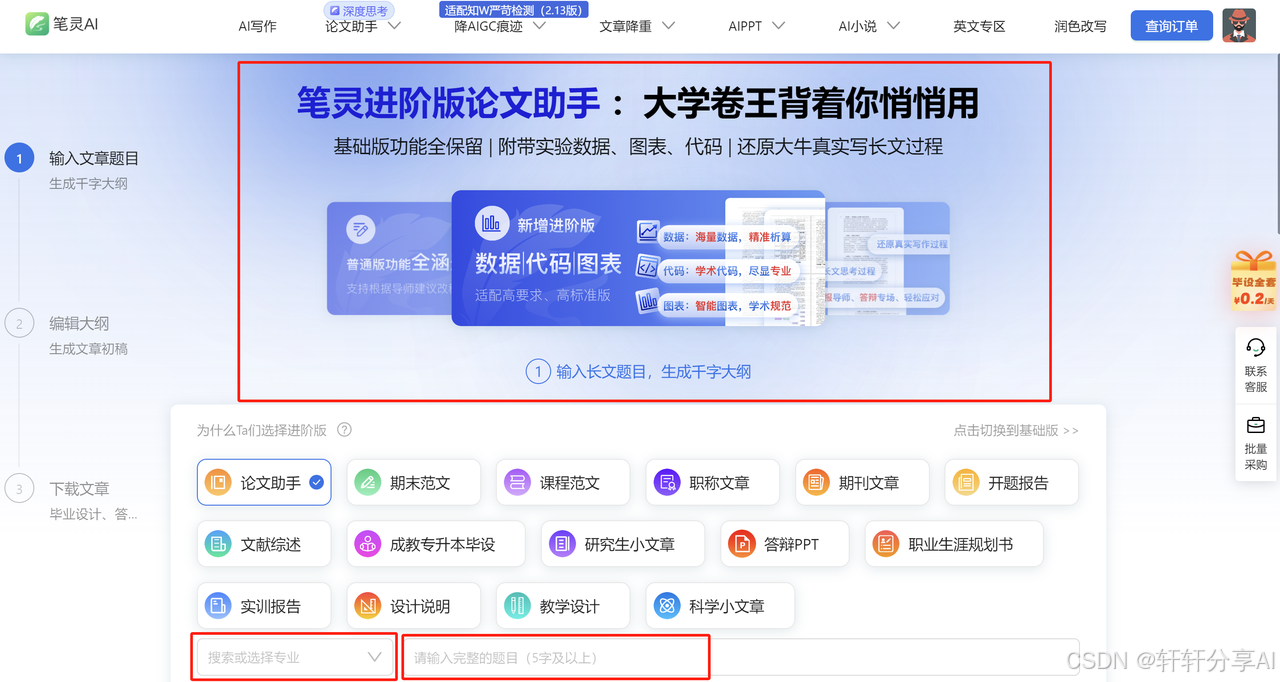Select the 期末范文 document type
Viewport: 1280px width, 682px height.
tap(413, 482)
